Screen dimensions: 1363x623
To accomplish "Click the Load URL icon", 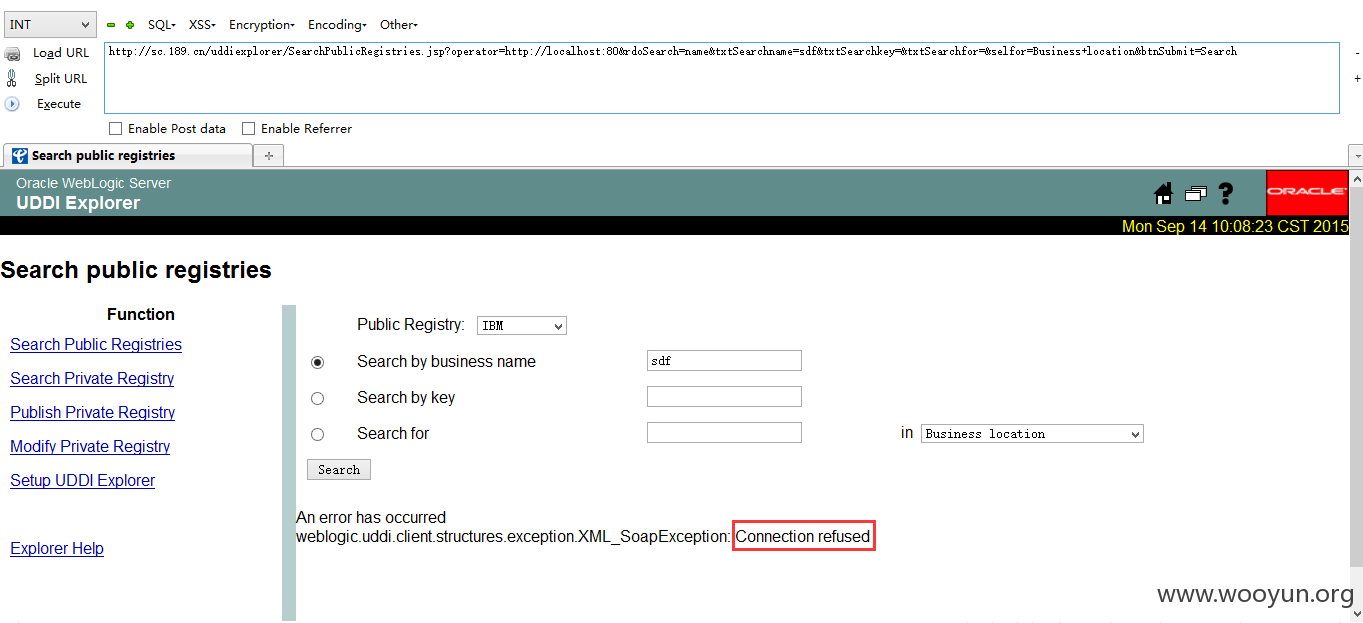I will click(x=12, y=53).
